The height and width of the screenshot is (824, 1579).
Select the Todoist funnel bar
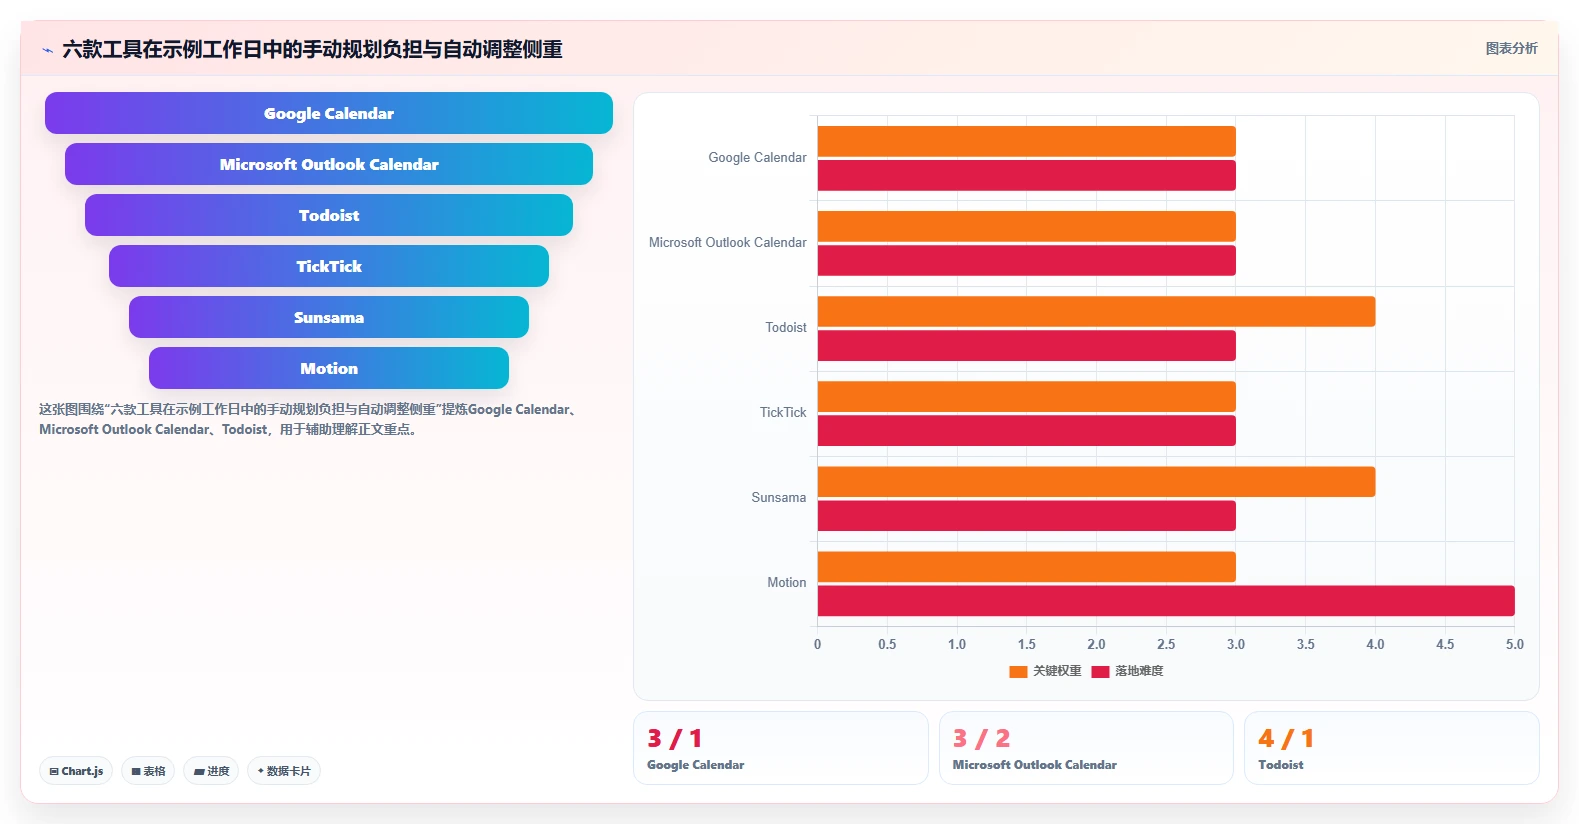coord(329,215)
